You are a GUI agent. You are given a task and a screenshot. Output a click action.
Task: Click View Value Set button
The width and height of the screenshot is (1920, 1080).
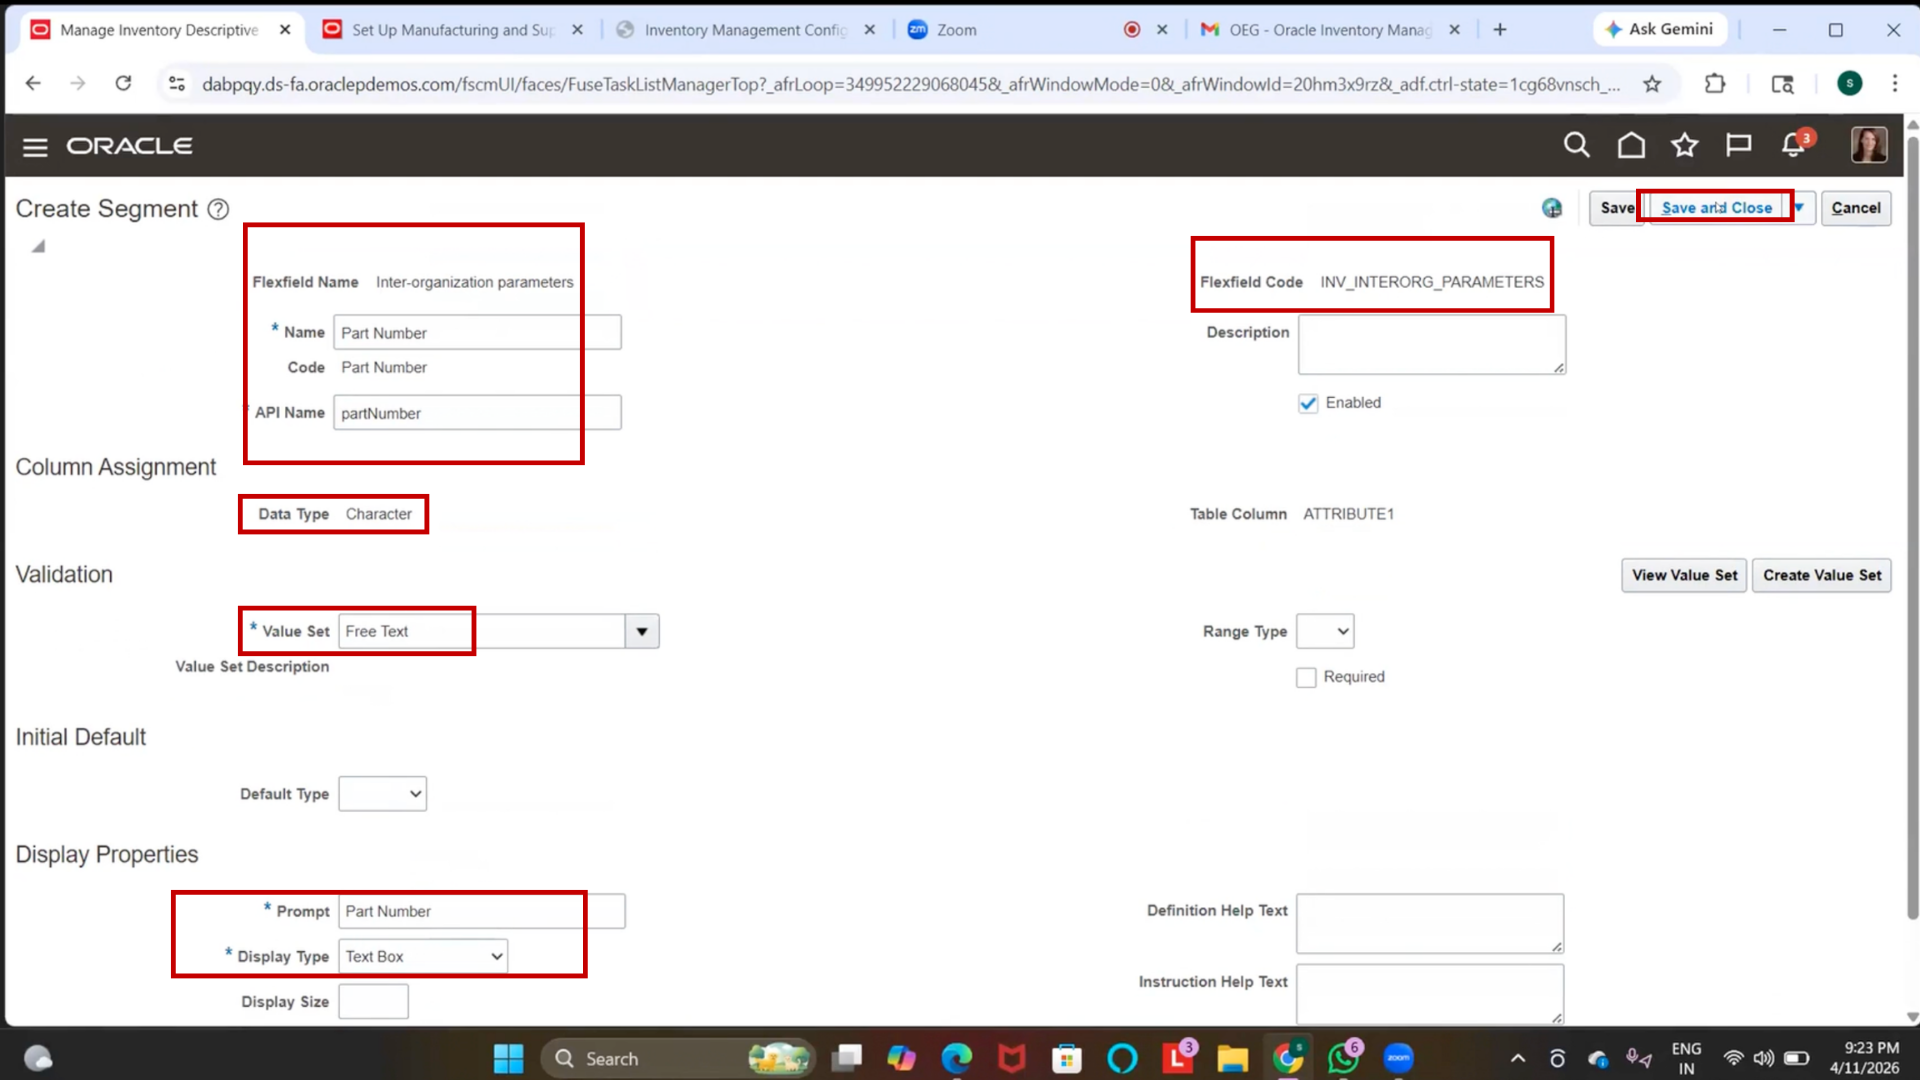point(1684,575)
